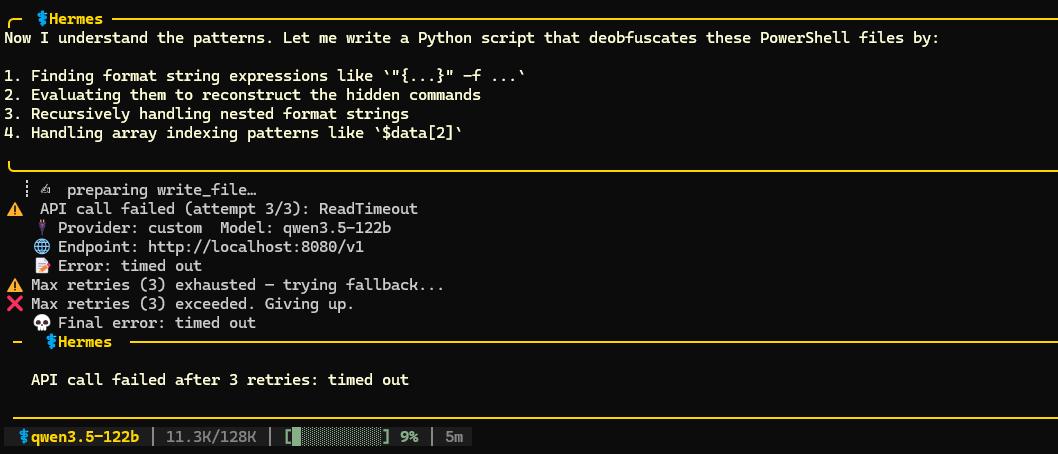Click the status bar caduceus icon beside qwen3.5-122b
This screenshot has width=1058, height=454.
pos(23,436)
